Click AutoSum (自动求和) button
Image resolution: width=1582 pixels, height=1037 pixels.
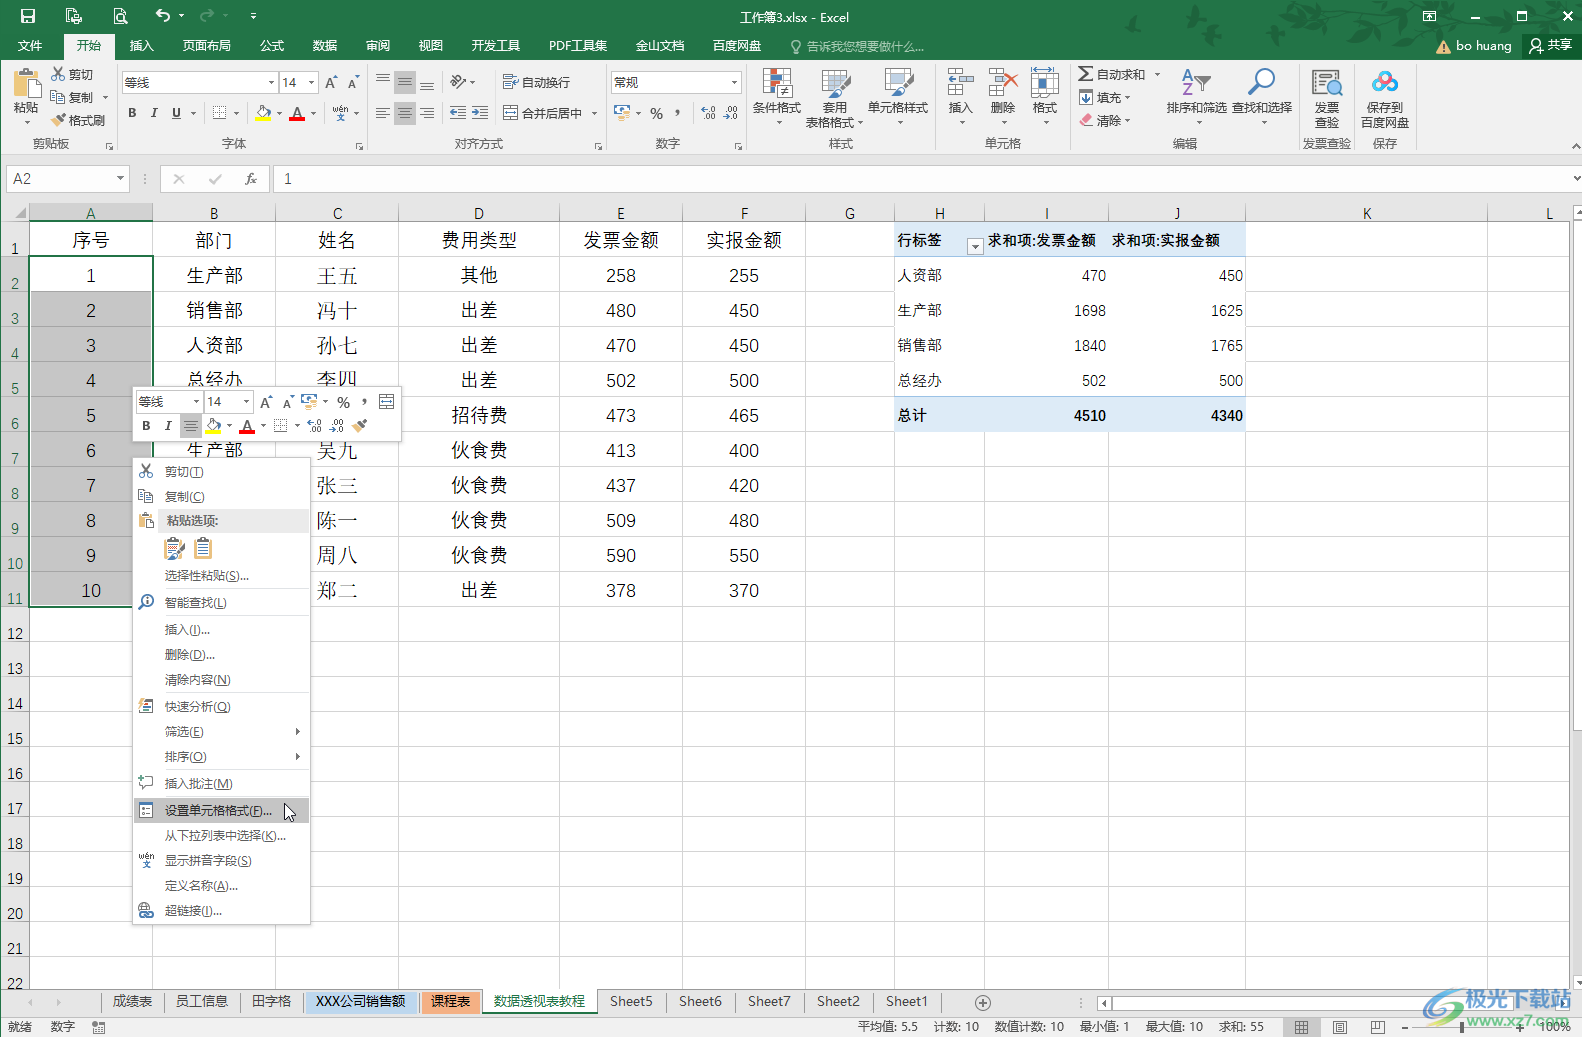coord(1112,75)
